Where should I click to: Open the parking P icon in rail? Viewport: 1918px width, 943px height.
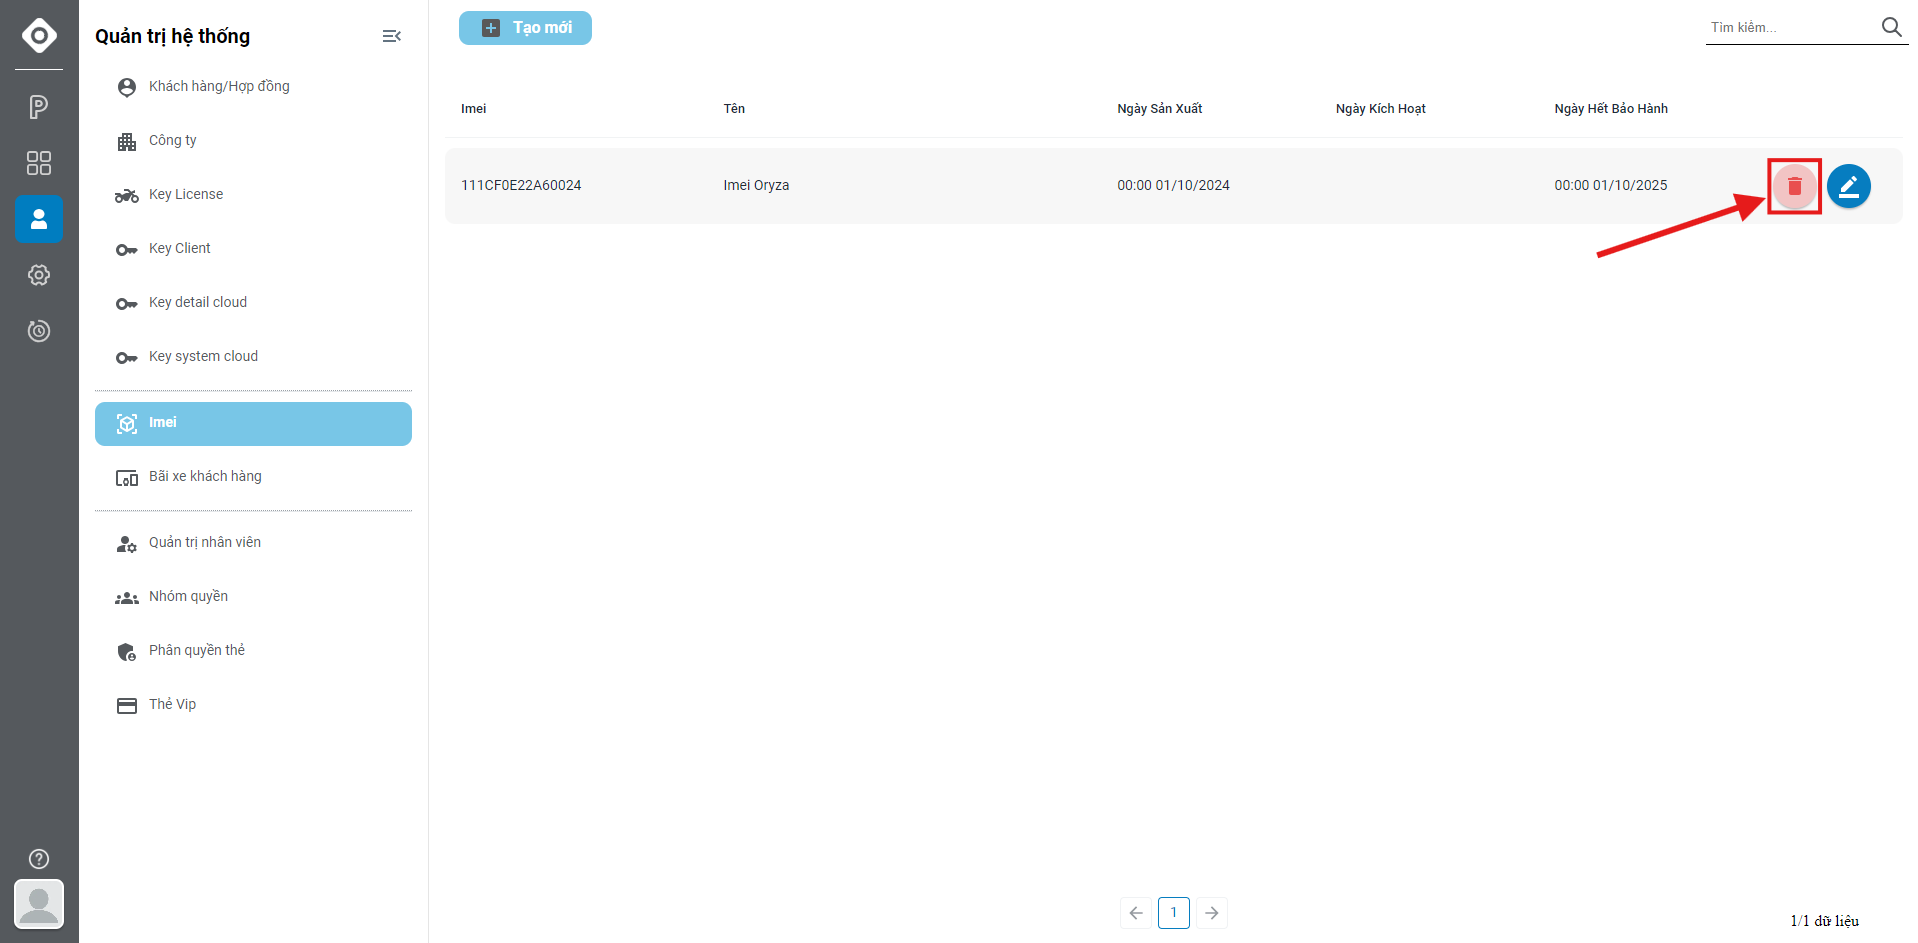[x=39, y=107]
